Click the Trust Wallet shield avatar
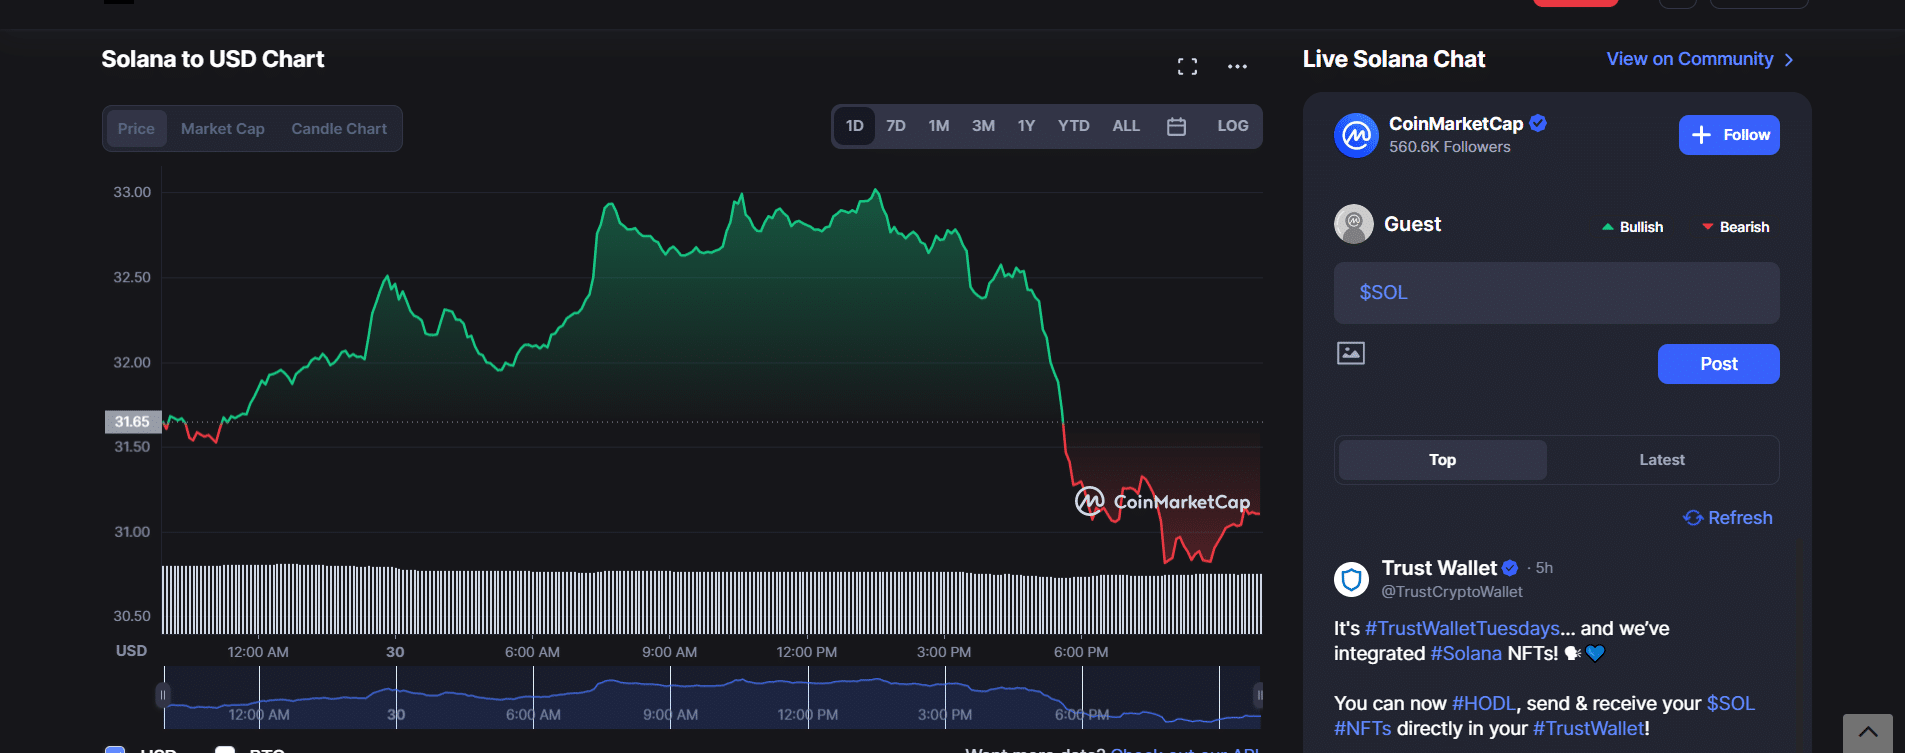Viewport: 1905px width, 753px height. point(1351,579)
